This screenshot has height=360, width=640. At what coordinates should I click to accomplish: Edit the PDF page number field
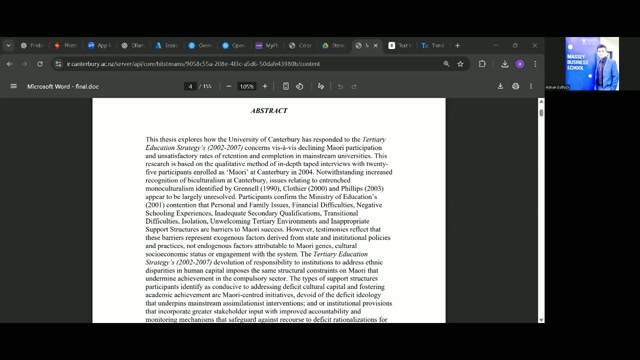190,86
